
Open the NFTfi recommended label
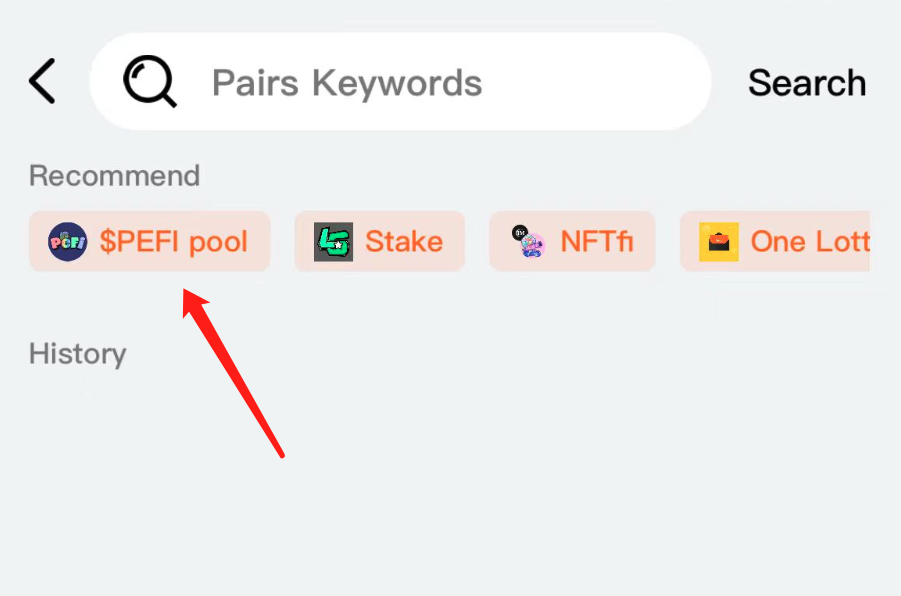click(596, 241)
